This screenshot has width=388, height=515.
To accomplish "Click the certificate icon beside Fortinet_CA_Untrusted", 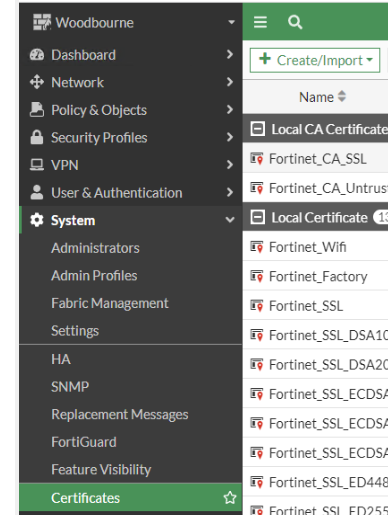I will pyautogui.click(x=257, y=188).
